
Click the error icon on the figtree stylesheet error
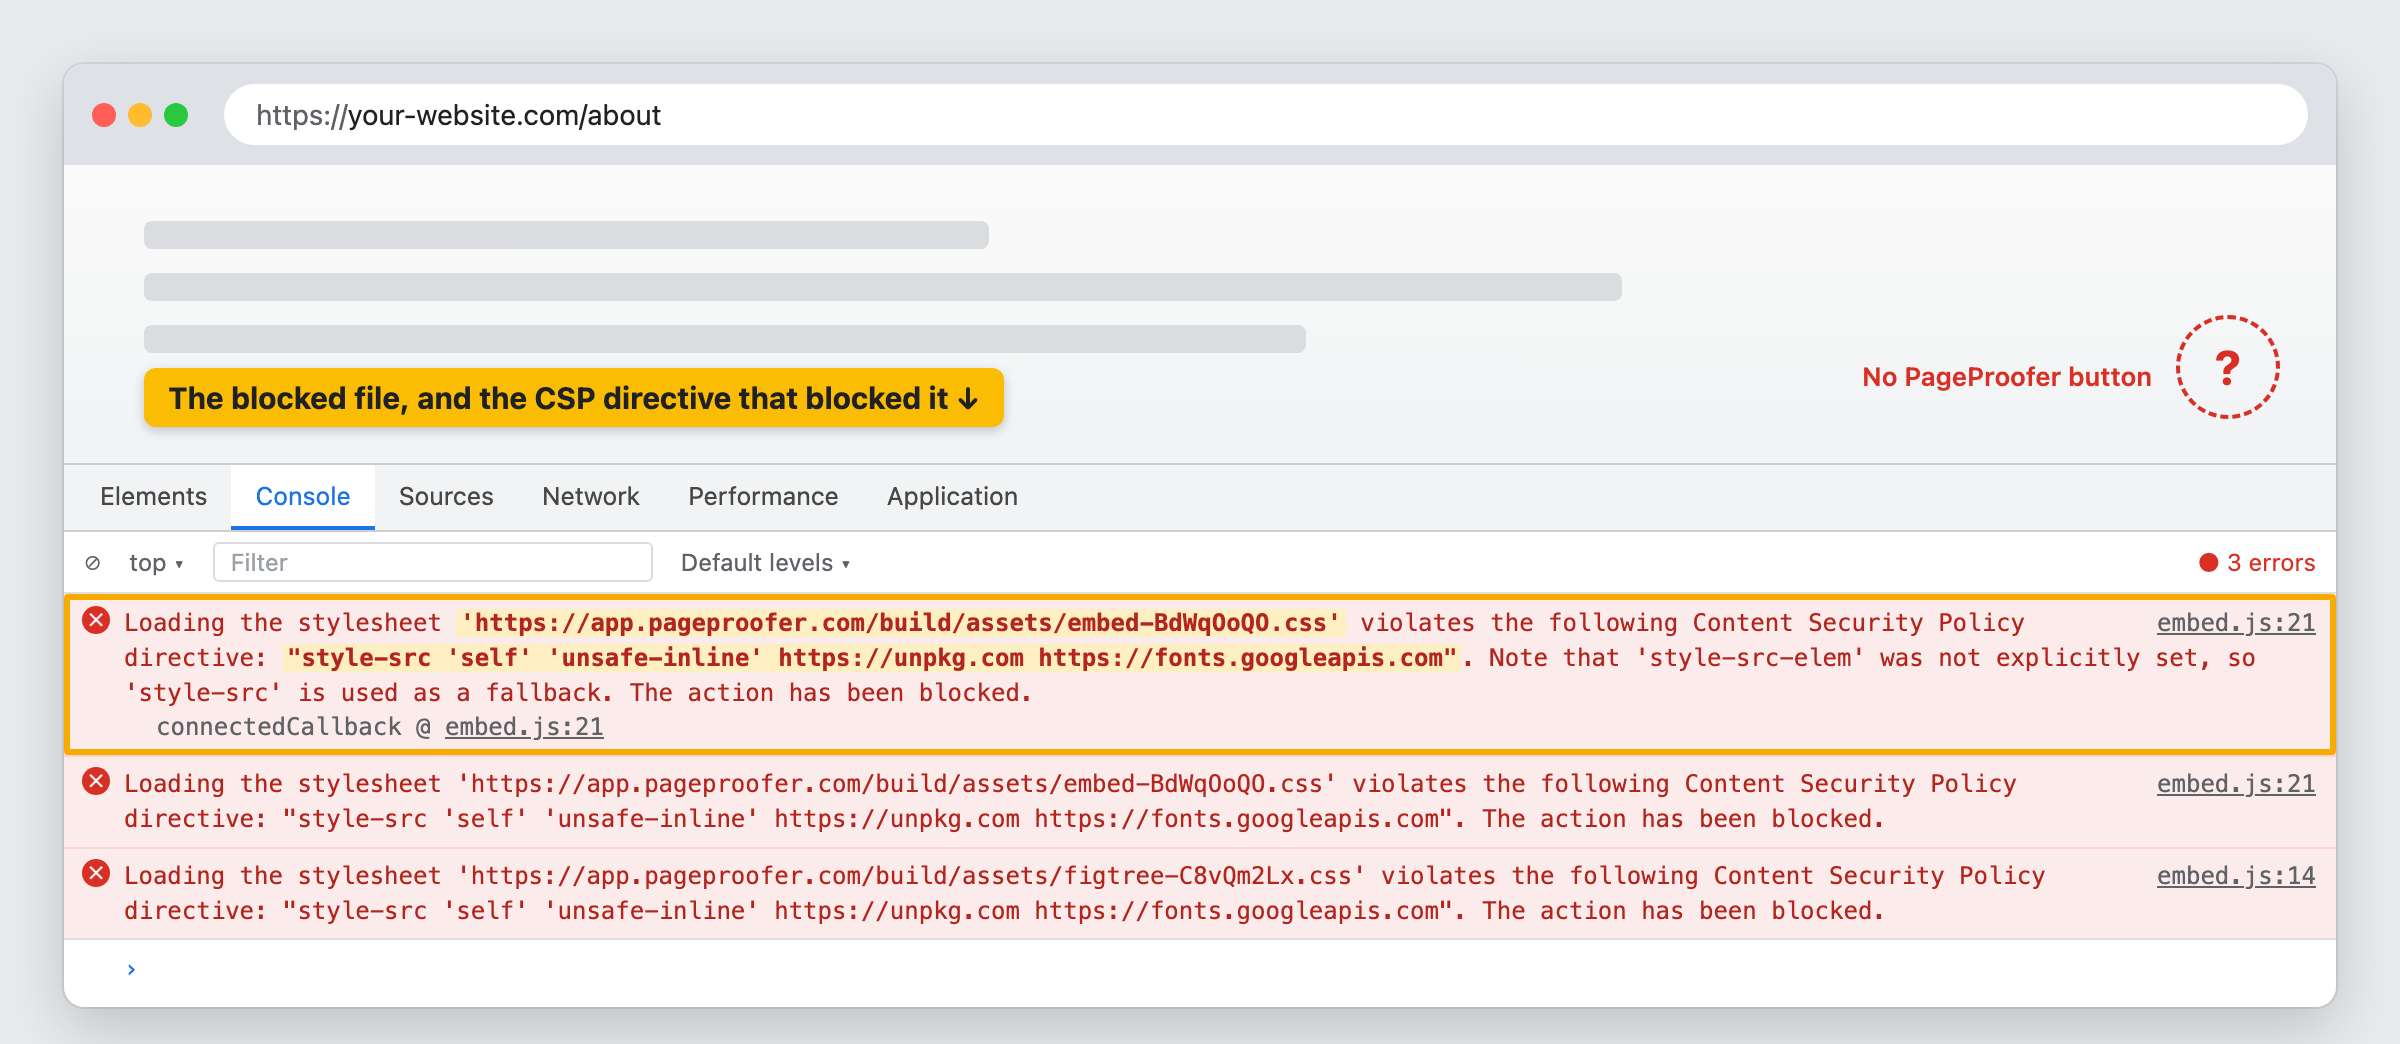(96, 874)
